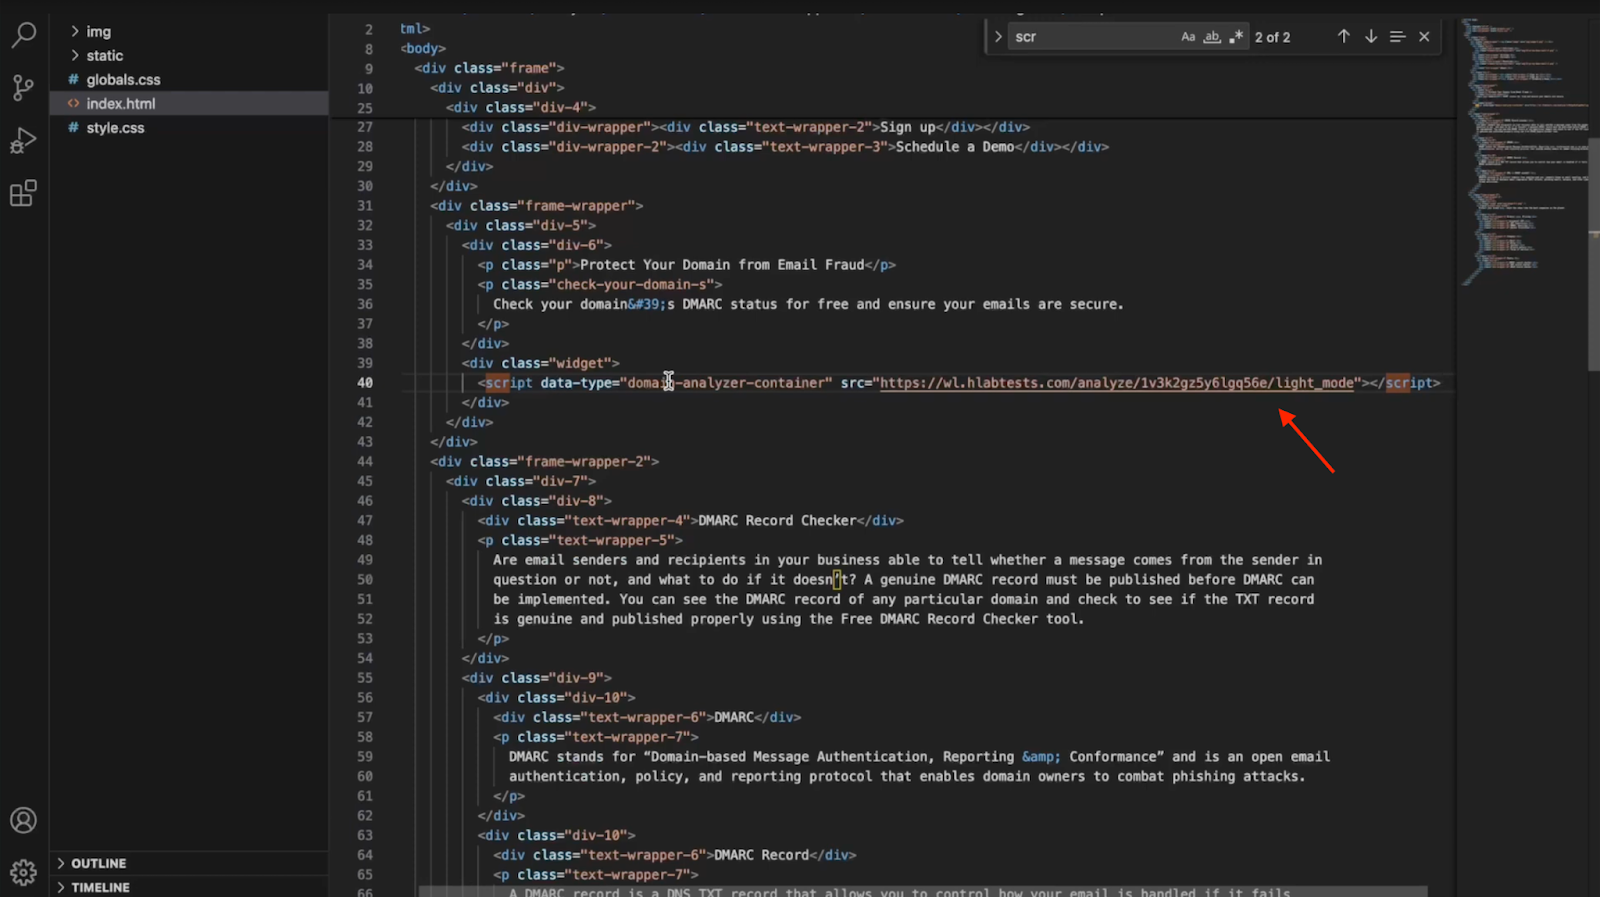The width and height of the screenshot is (1600, 897).
Task: Open the Manage gear settings menu
Action: (23, 873)
